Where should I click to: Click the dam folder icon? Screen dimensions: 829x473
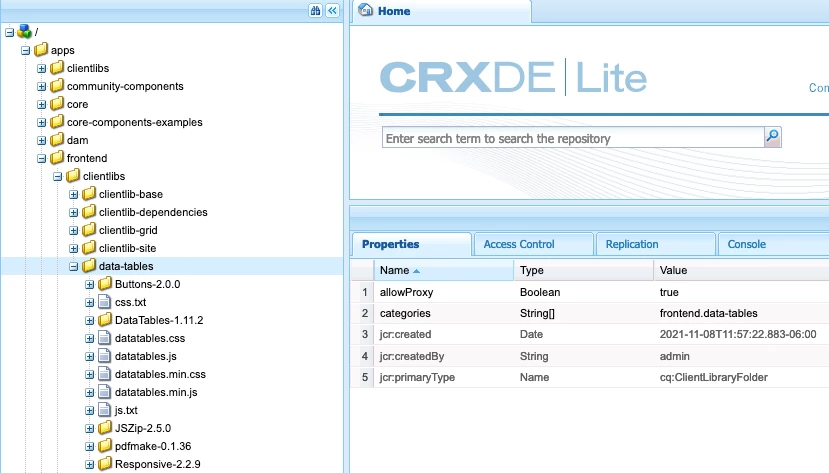(x=57, y=140)
